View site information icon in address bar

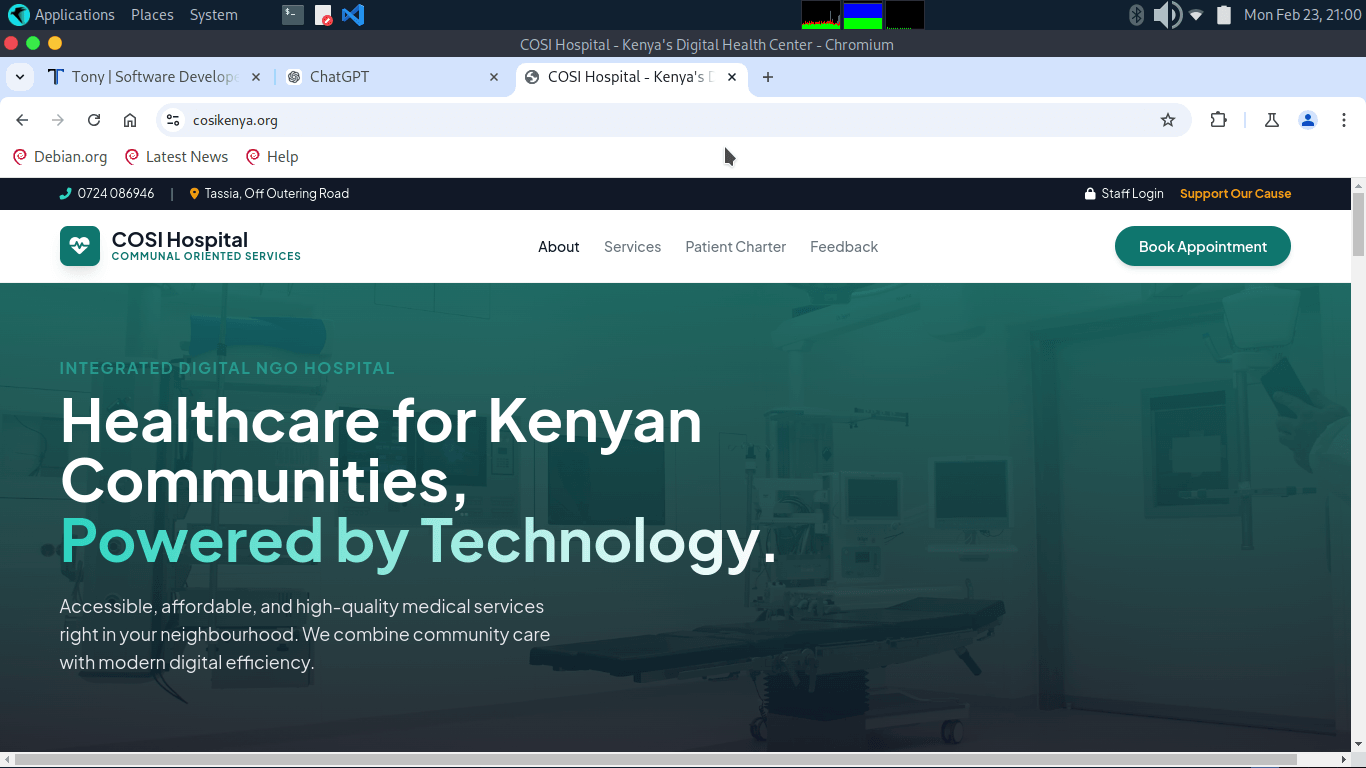click(x=173, y=120)
